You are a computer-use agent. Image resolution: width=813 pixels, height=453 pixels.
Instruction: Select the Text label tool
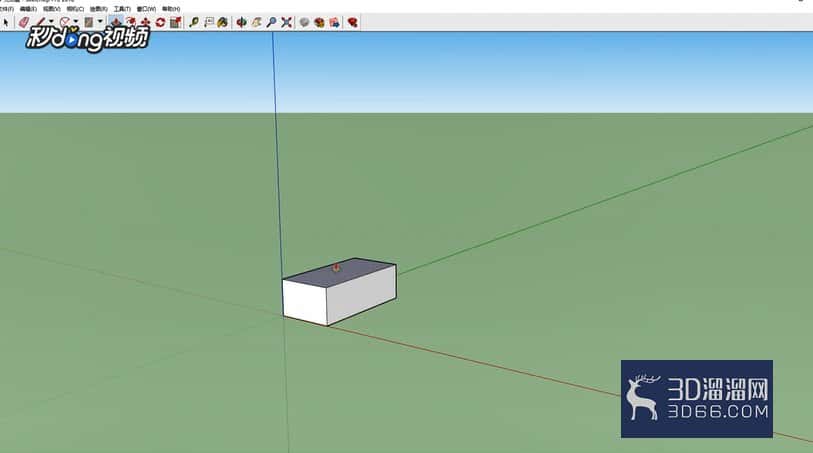(208, 22)
